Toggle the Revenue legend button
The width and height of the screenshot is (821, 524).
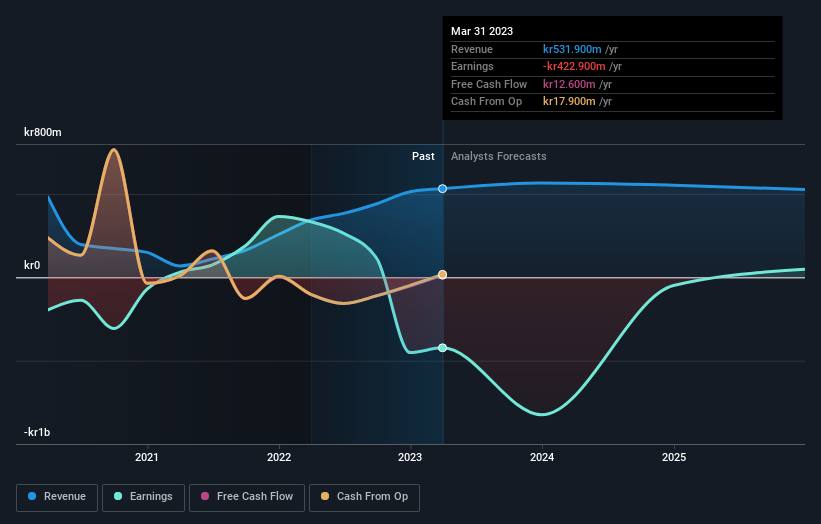[57, 497]
